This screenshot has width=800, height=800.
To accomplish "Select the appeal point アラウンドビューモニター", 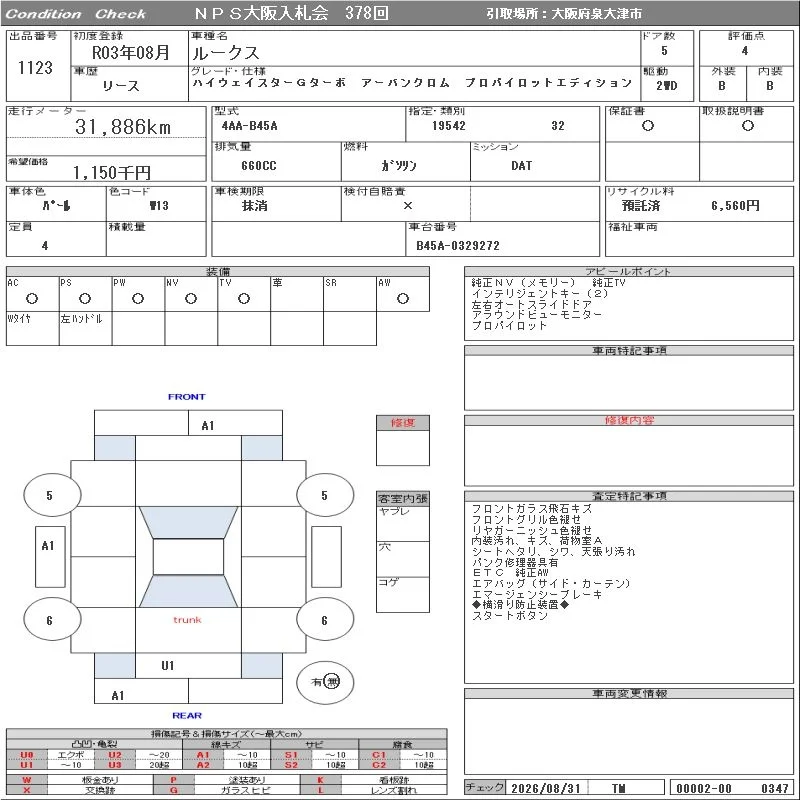I will pyautogui.click(x=537, y=315).
